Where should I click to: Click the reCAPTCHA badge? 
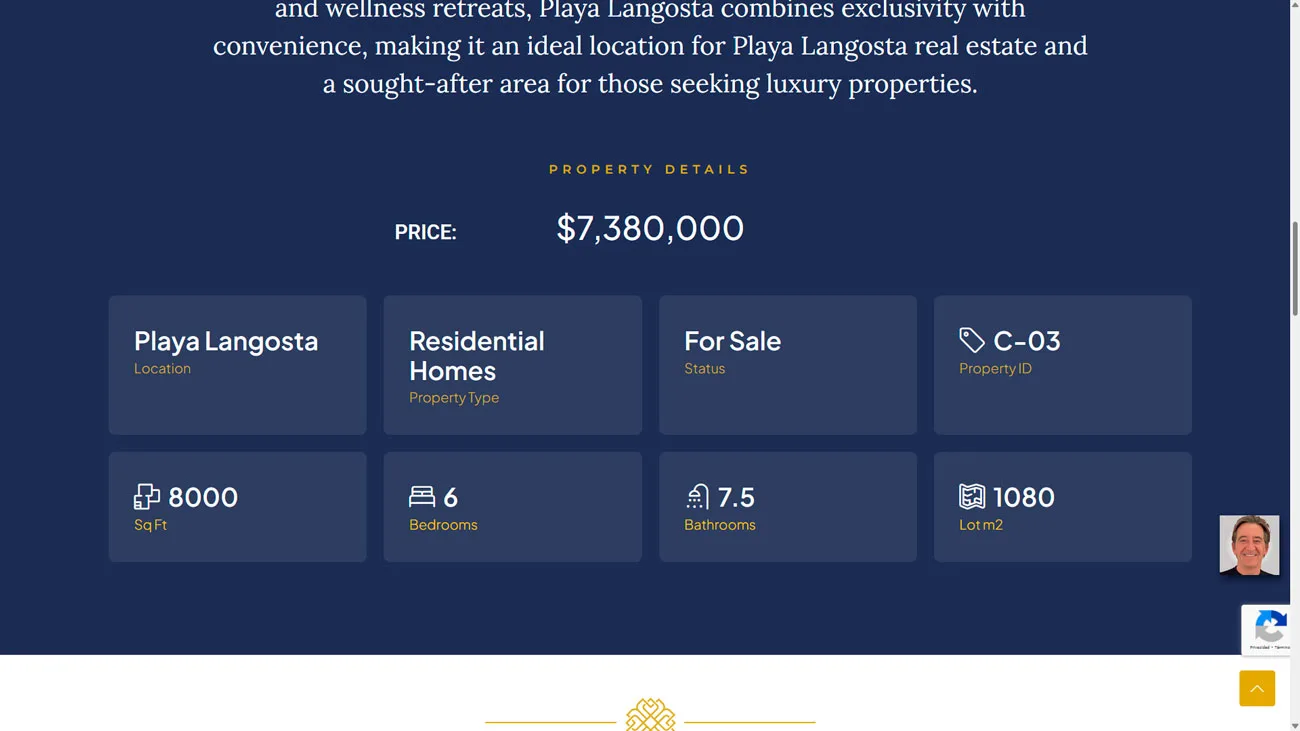coord(1266,630)
